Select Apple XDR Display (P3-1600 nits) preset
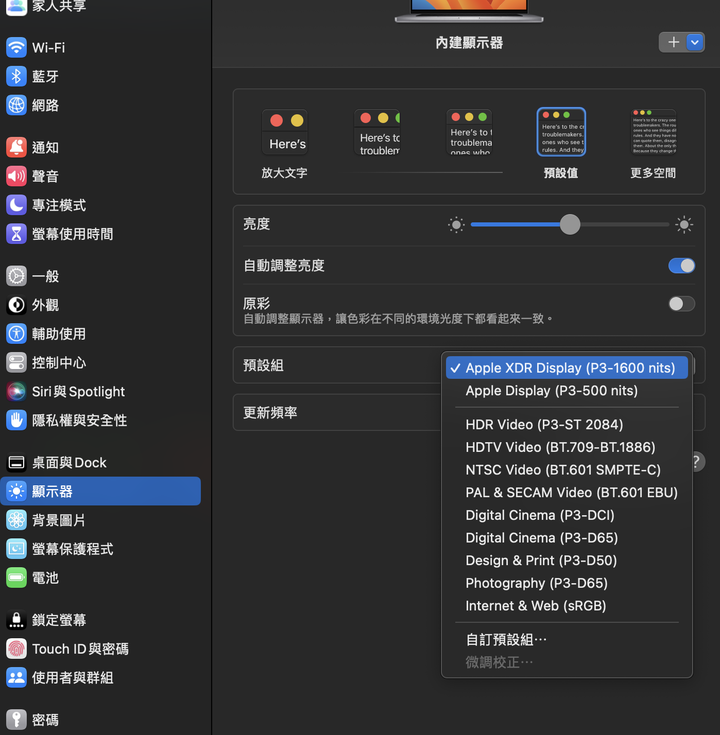Viewport: 720px width, 735px height. (x=567, y=368)
